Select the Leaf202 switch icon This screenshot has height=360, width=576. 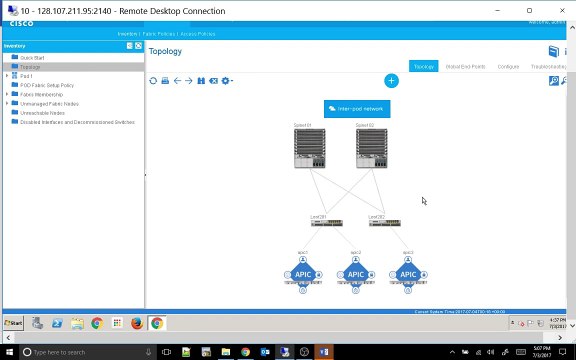point(385,223)
